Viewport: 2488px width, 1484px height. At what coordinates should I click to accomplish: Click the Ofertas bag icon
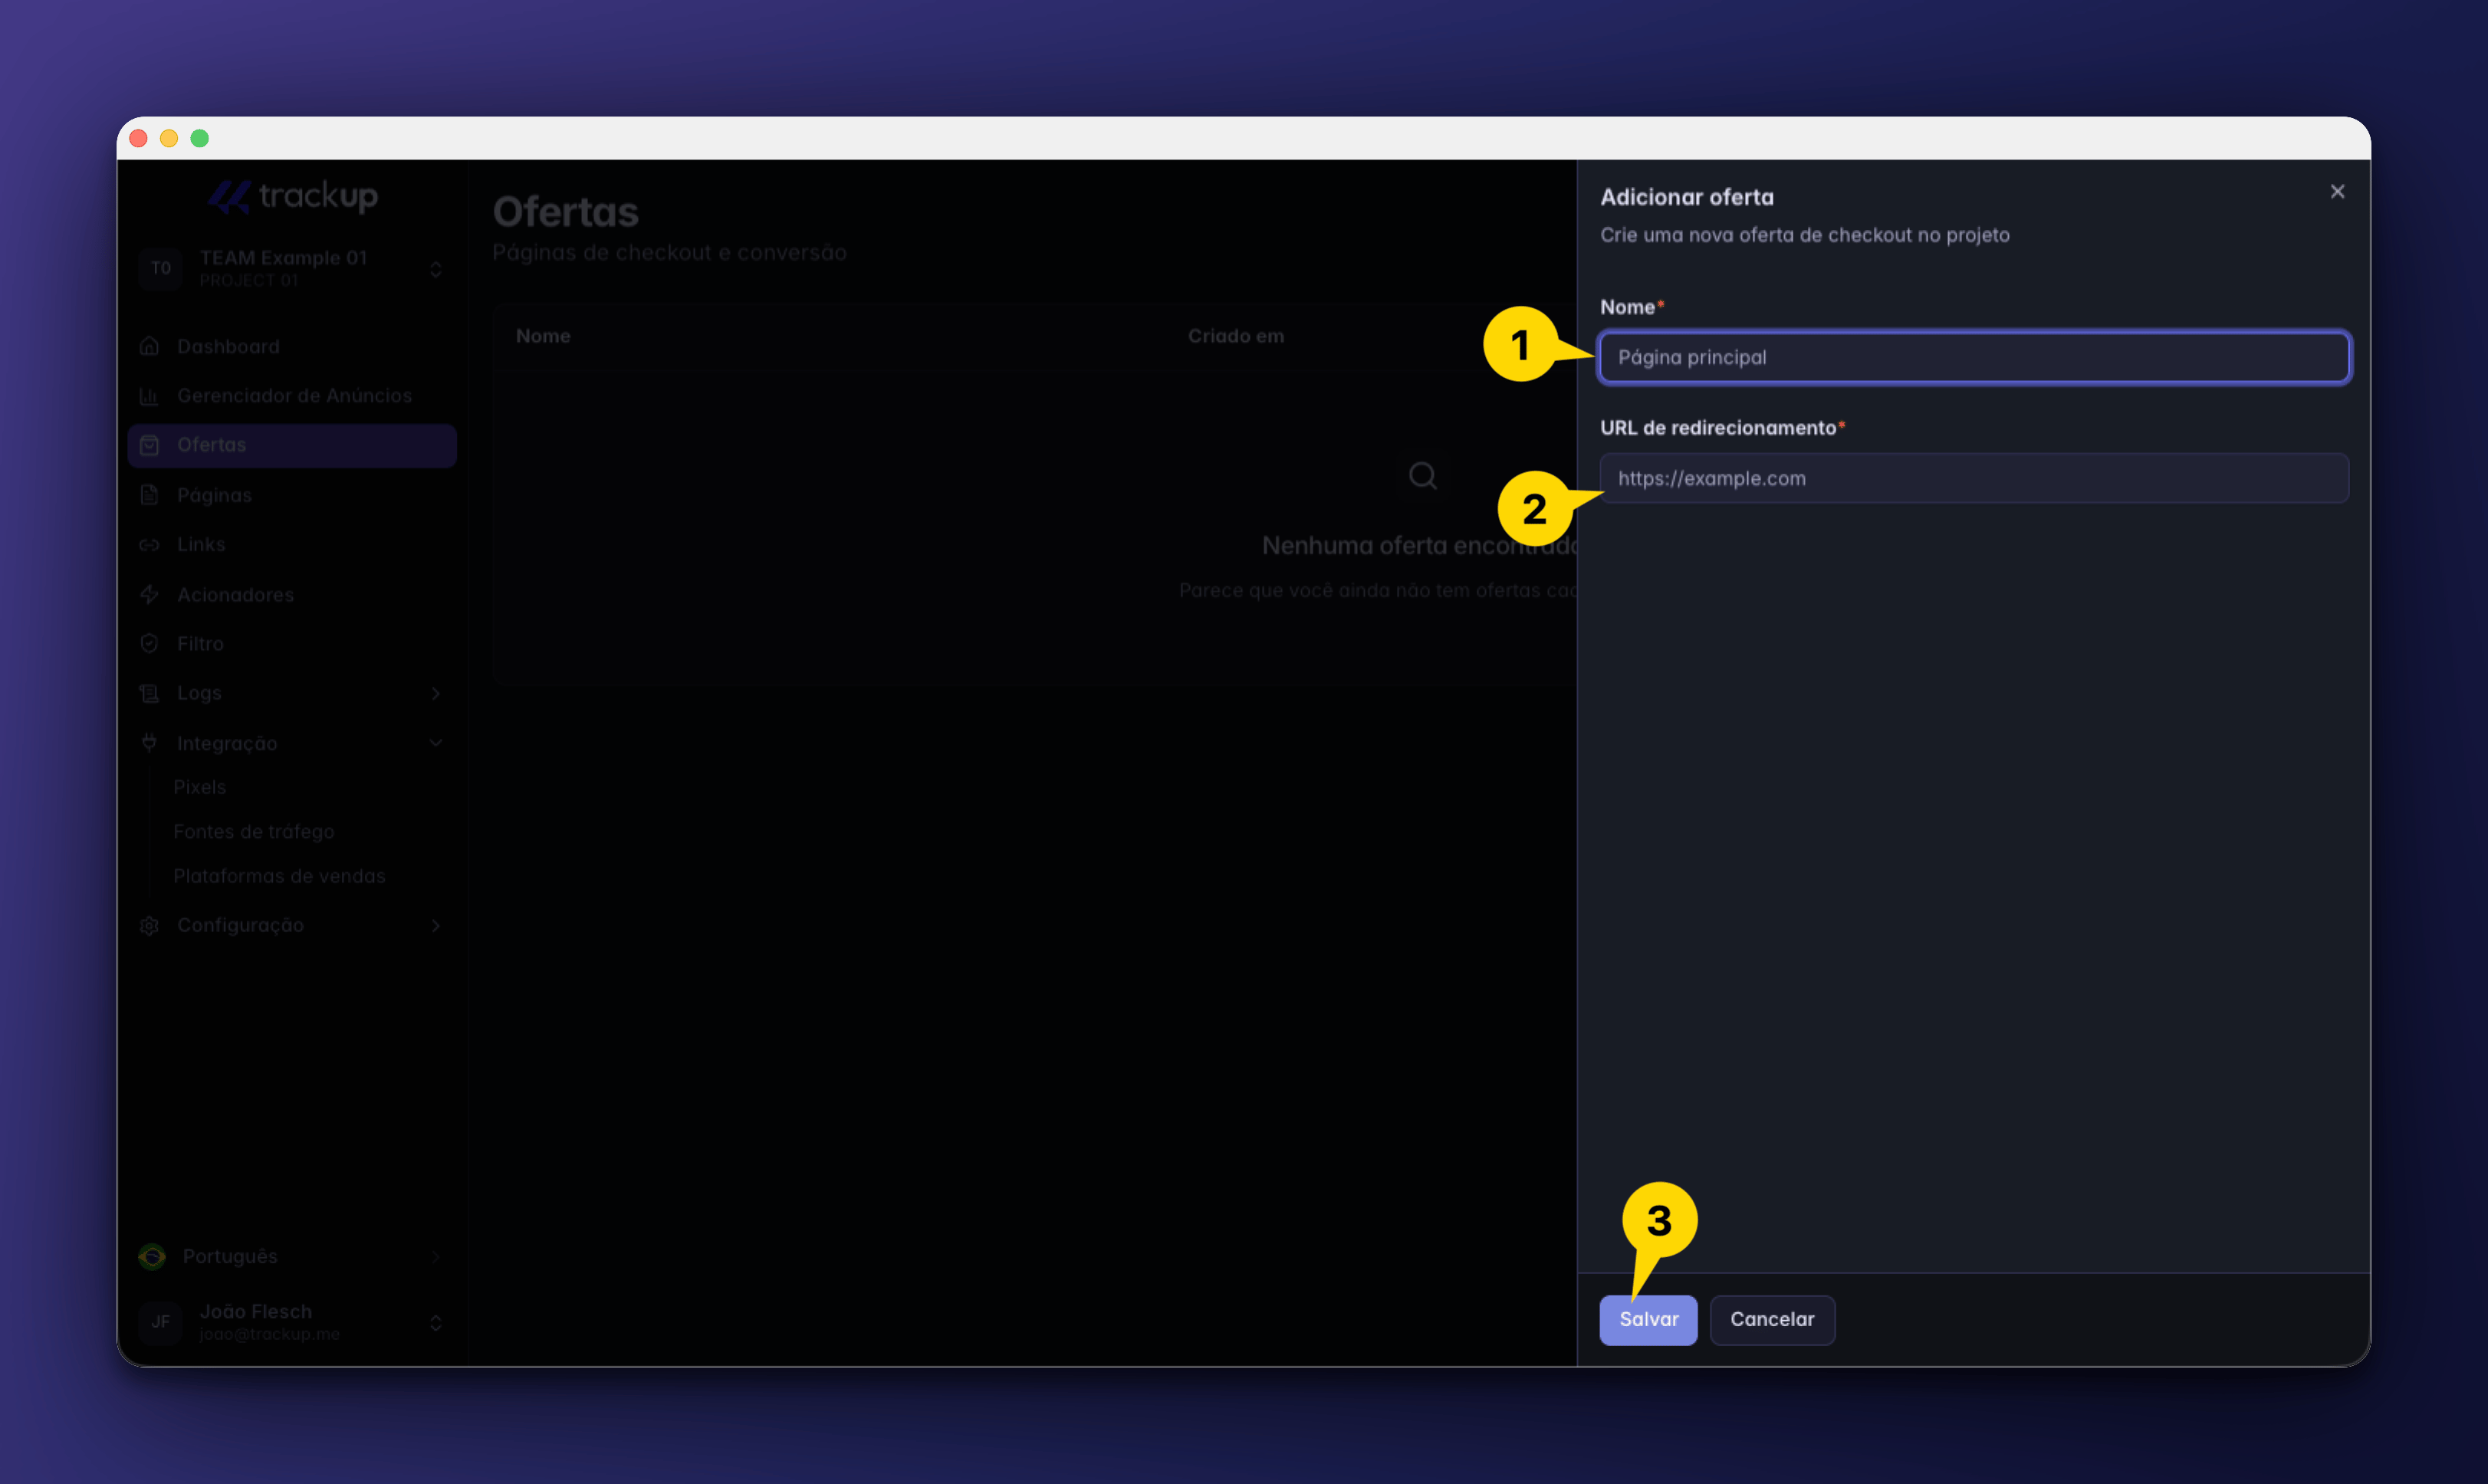149,445
